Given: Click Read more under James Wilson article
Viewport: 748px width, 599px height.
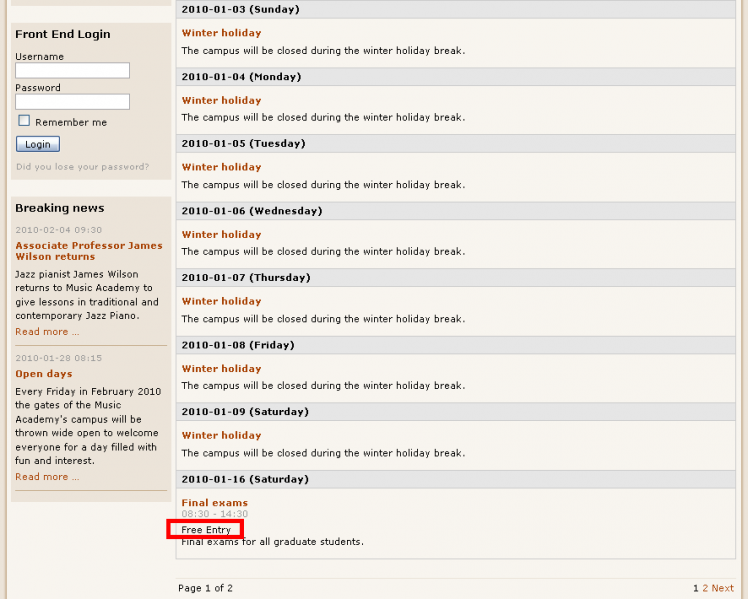Looking at the screenshot, I should pyautogui.click(x=46, y=332).
